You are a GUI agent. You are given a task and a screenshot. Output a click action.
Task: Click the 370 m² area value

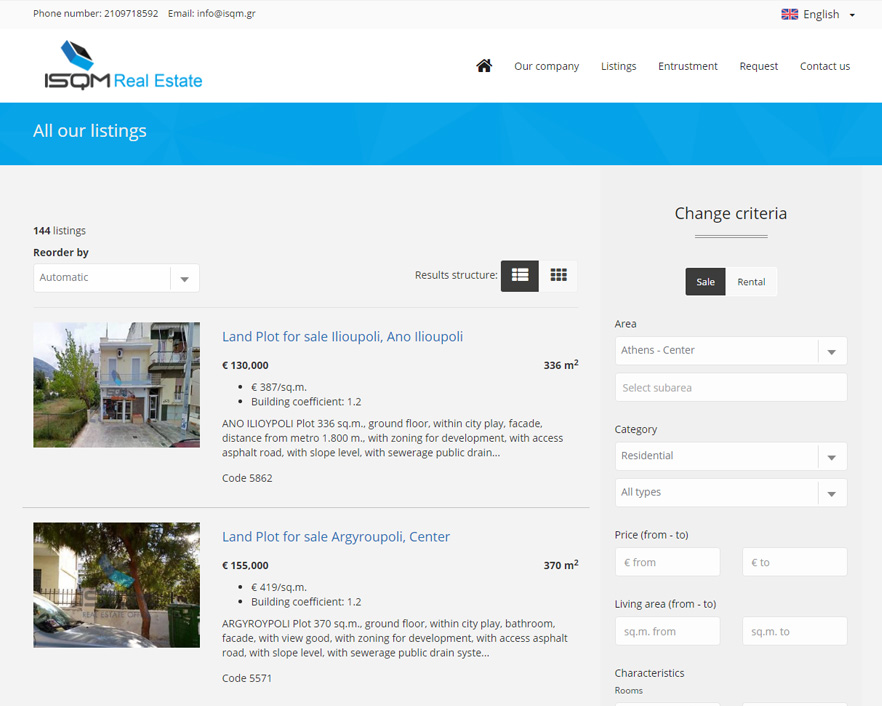561,565
